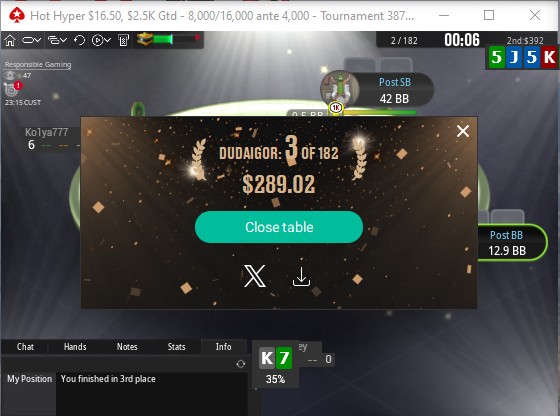Click the Post SB player avatar
The width and height of the screenshot is (560, 416).
340,89
